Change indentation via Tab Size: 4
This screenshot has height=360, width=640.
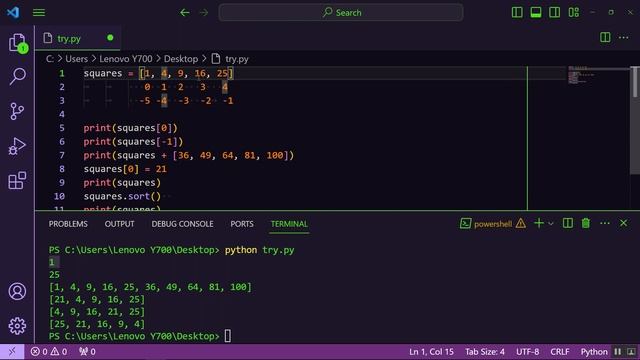485,351
